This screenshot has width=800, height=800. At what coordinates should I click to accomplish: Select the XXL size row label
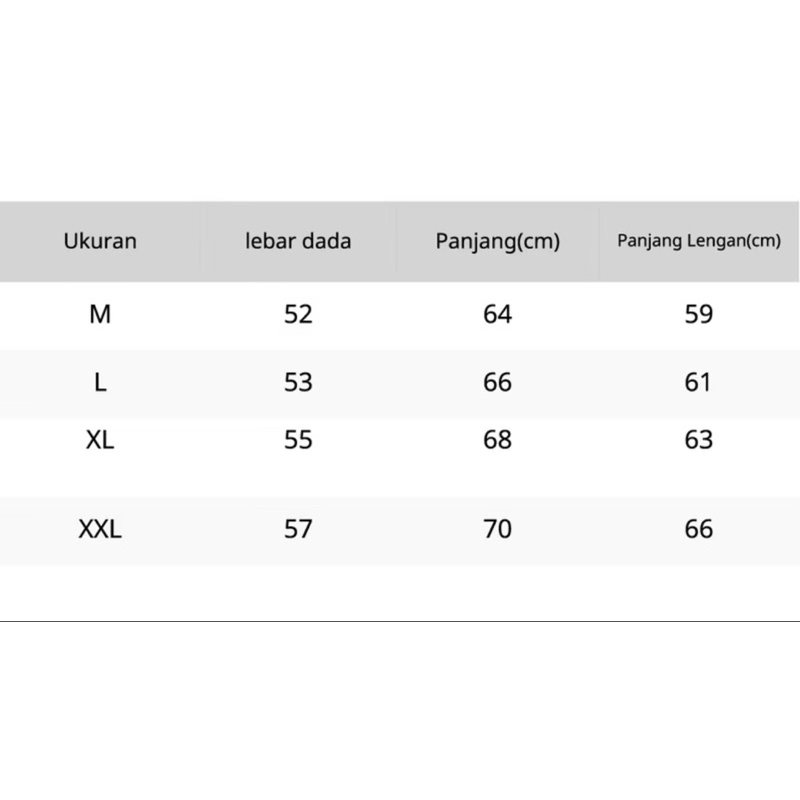100,529
